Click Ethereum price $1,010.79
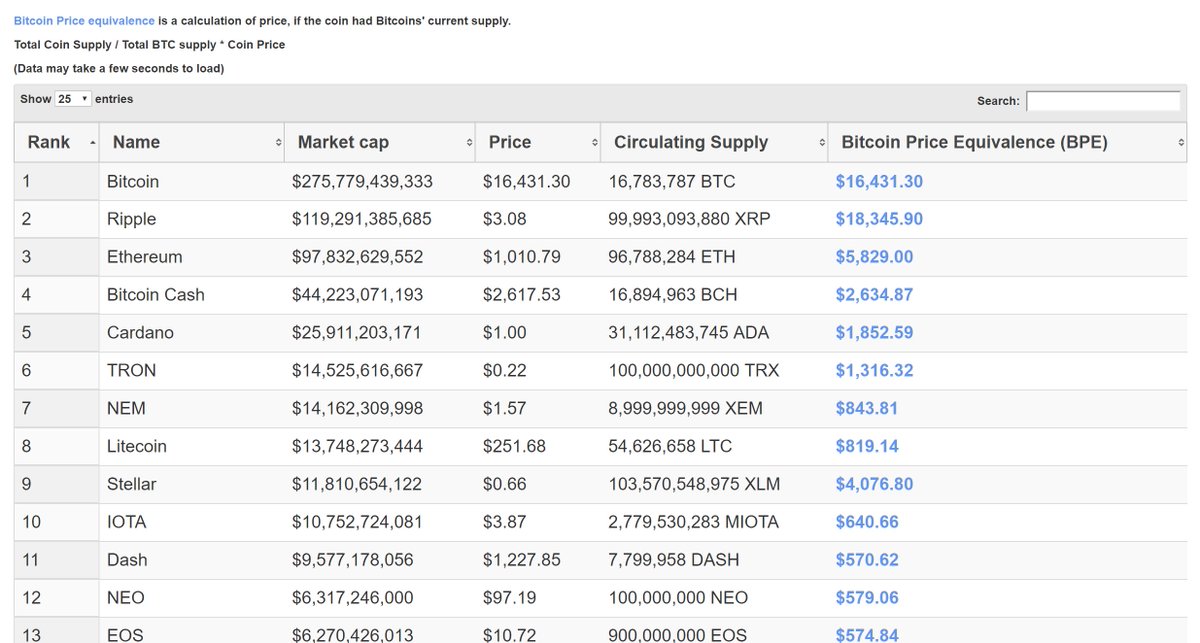 [521, 257]
